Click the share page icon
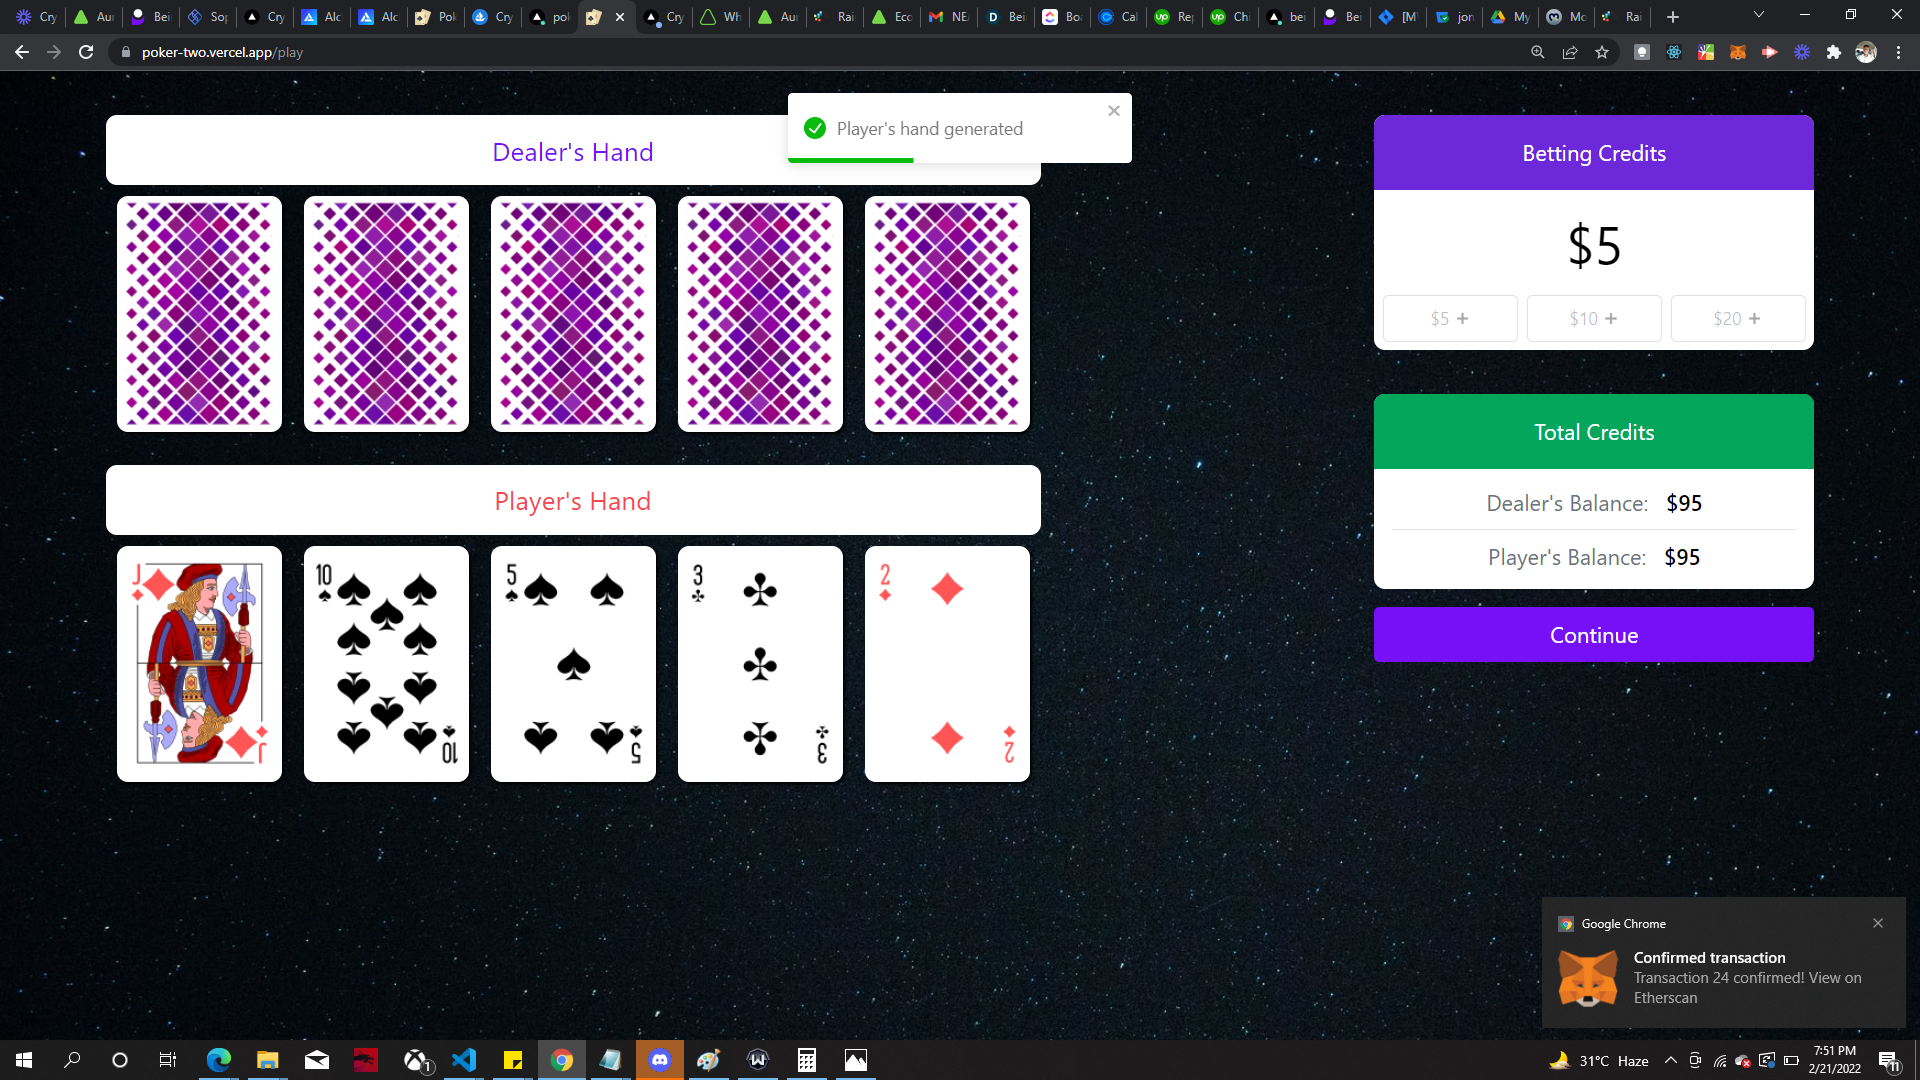 1570,52
